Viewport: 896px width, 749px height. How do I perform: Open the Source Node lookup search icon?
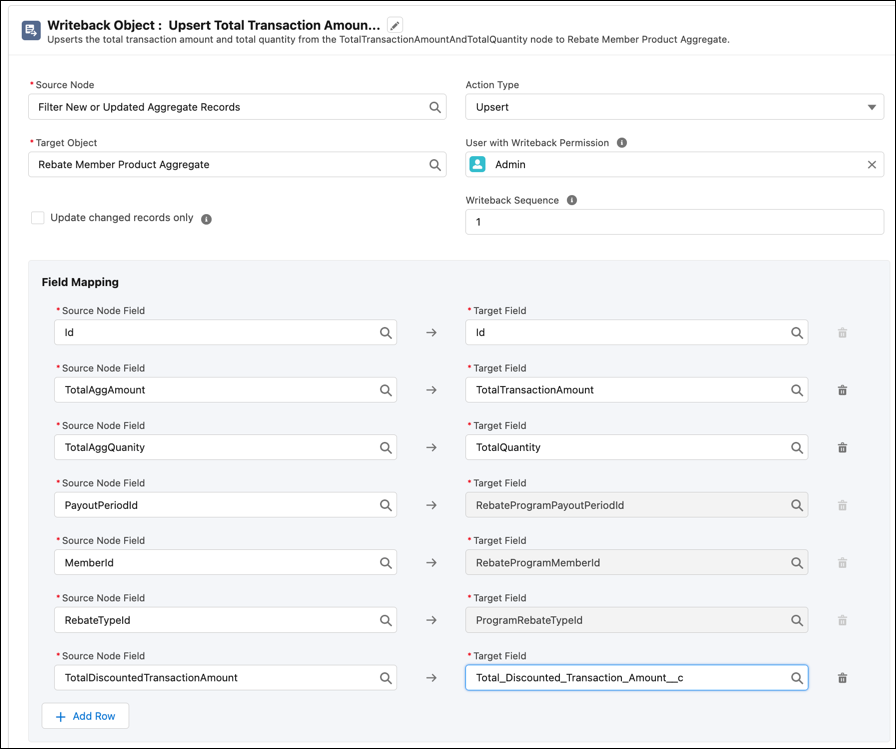point(434,107)
